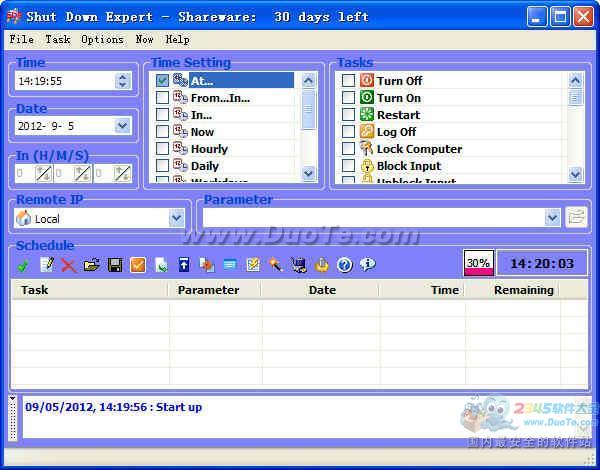Click the red X delete icon

[x=69, y=265]
